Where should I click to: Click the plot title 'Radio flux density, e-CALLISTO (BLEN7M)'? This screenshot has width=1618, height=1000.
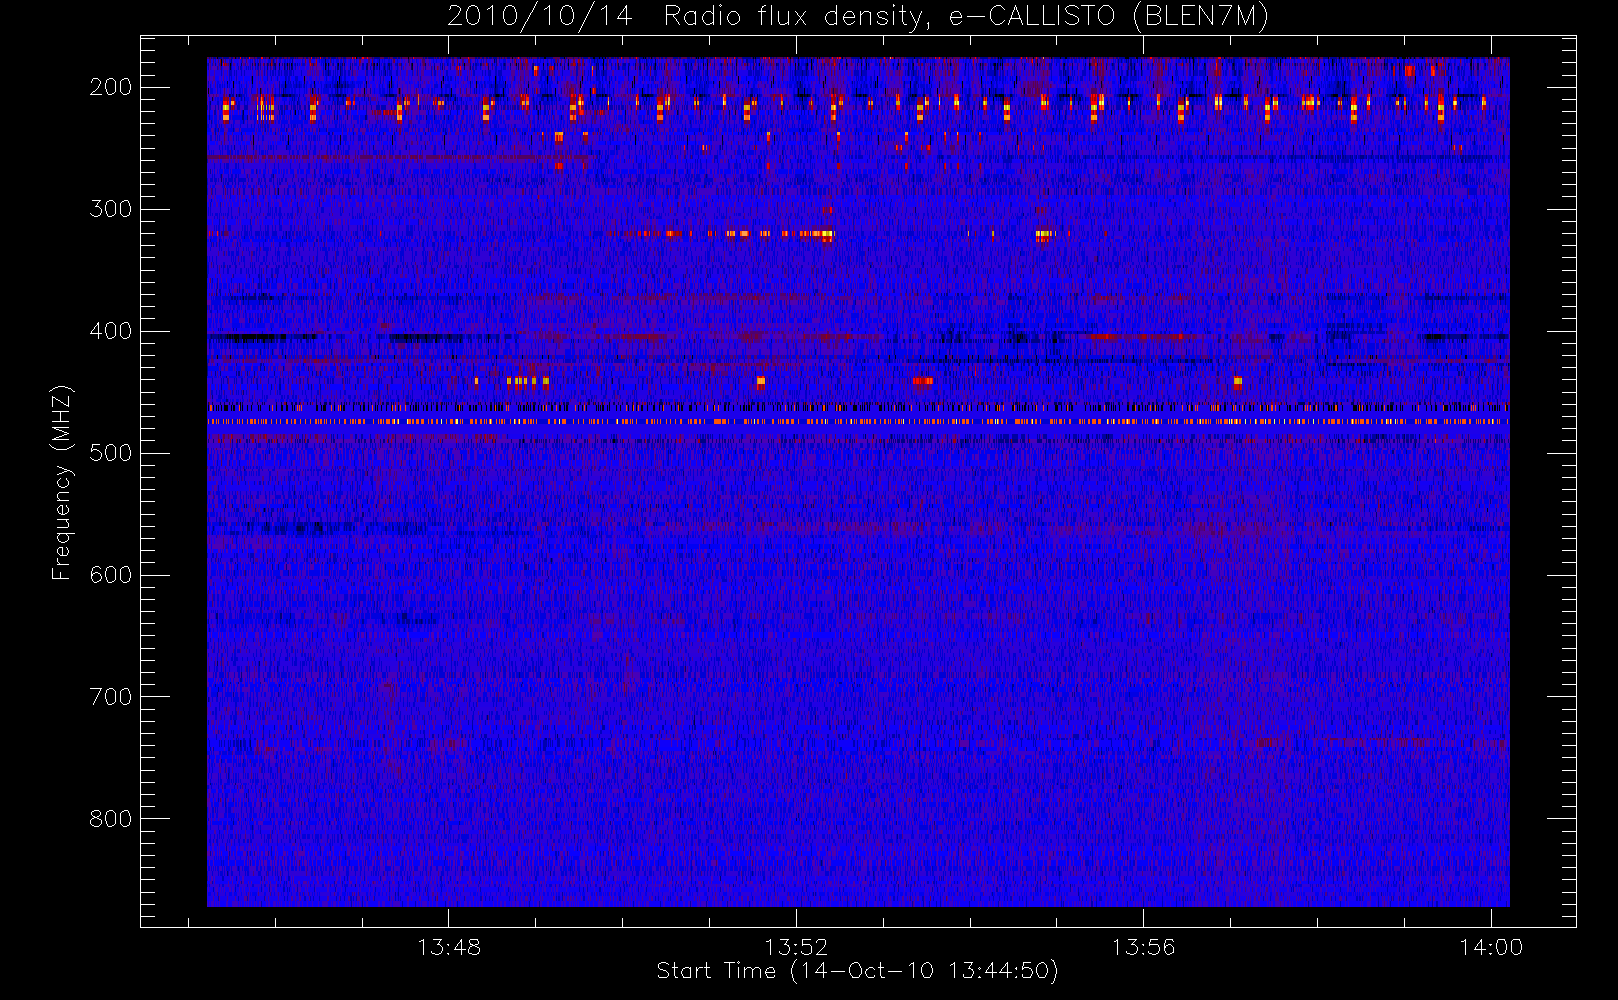[966, 17]
